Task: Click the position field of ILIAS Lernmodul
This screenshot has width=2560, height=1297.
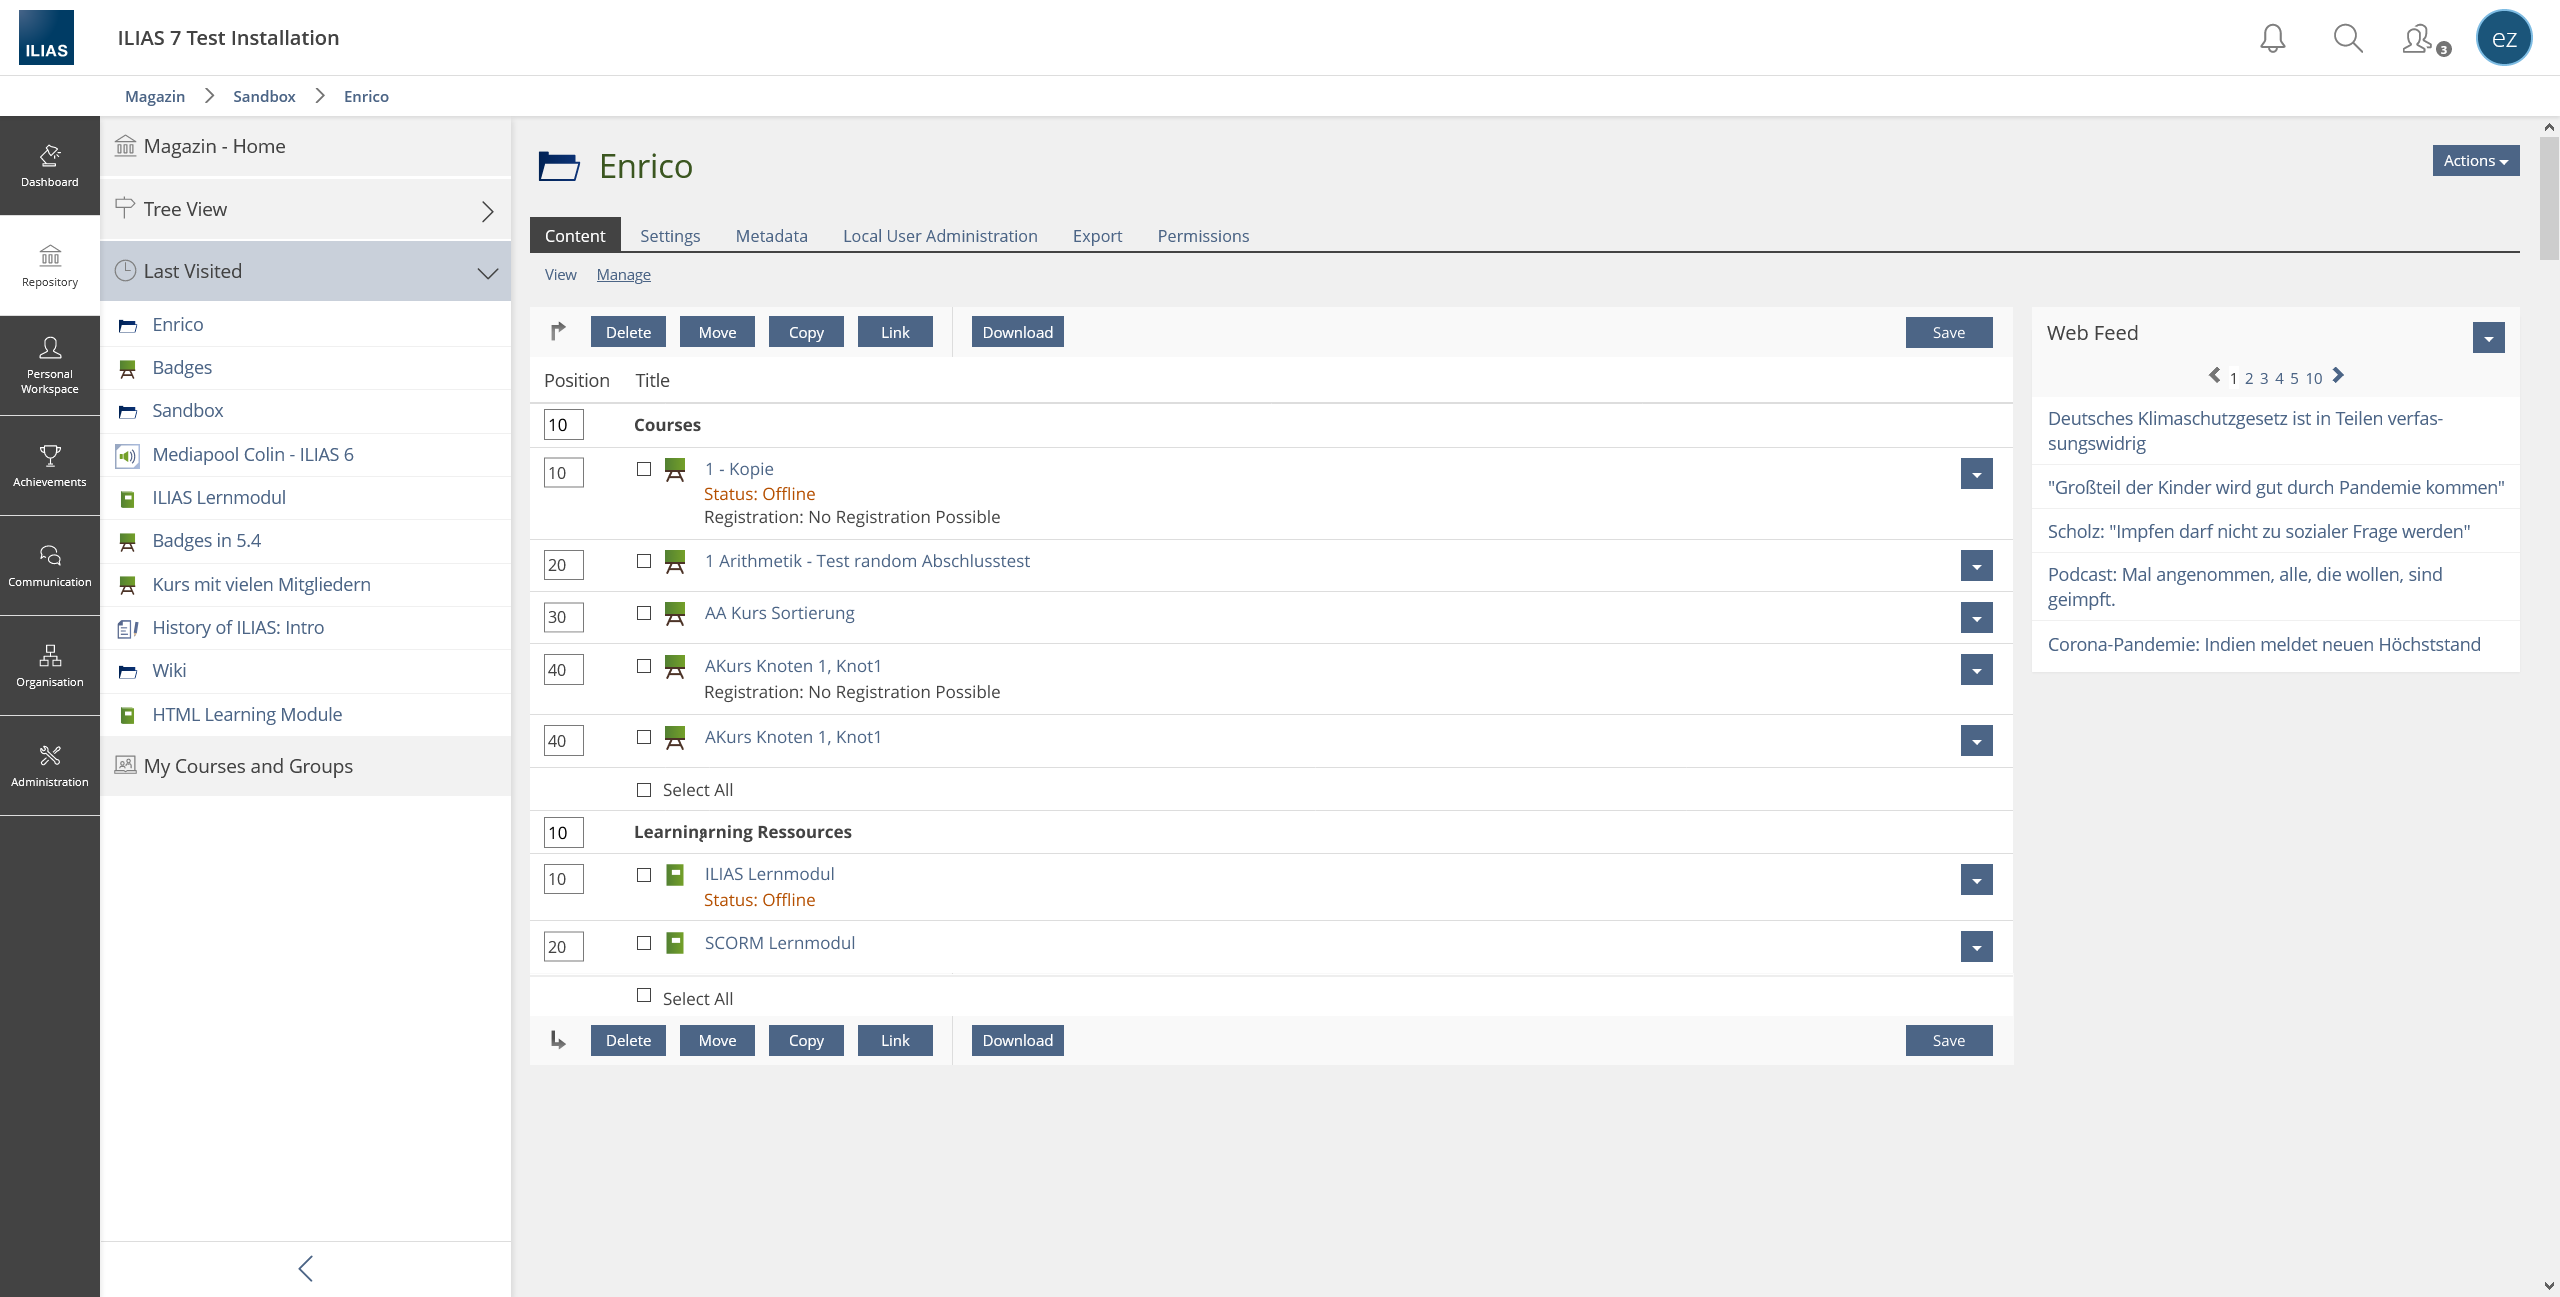Action: [563, 879]
